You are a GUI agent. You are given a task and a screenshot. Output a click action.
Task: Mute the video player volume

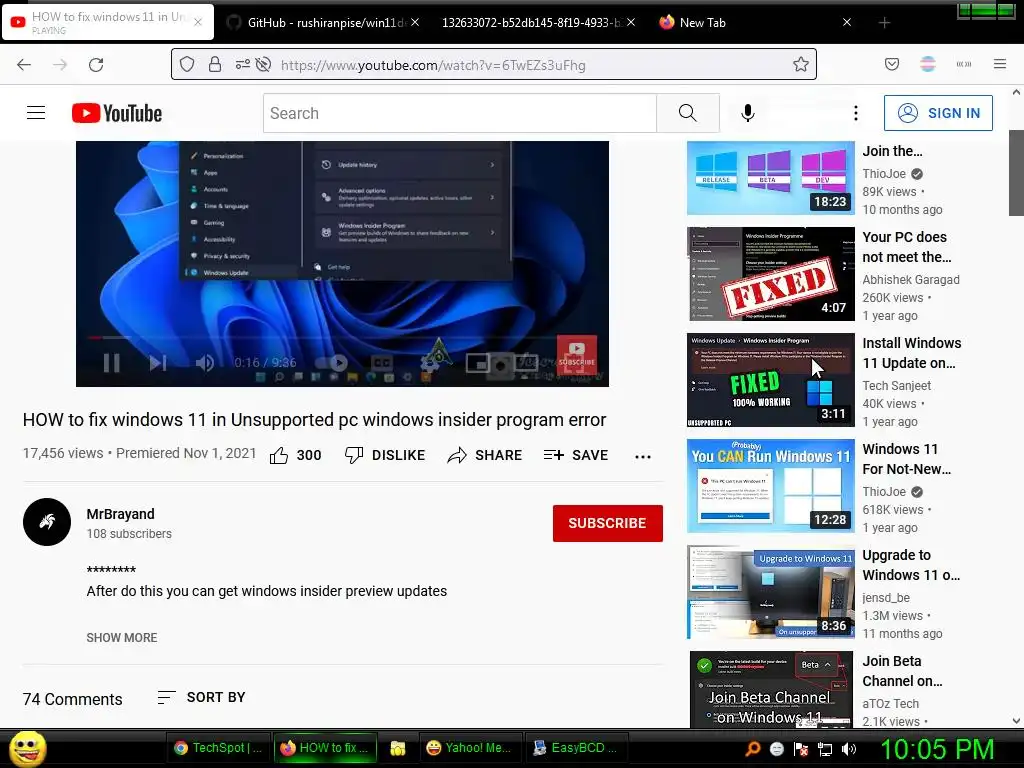pos(204,362)
